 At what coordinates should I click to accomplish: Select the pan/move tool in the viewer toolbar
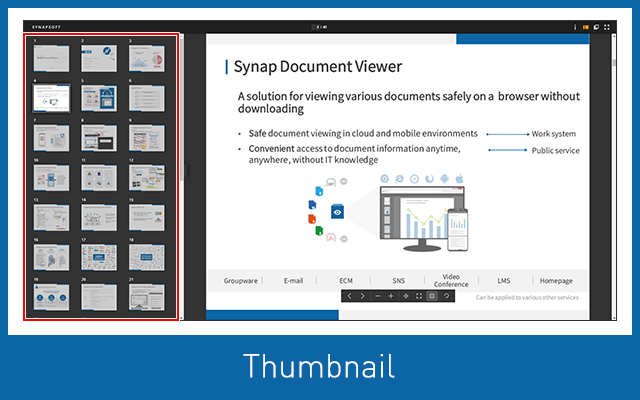406,296
